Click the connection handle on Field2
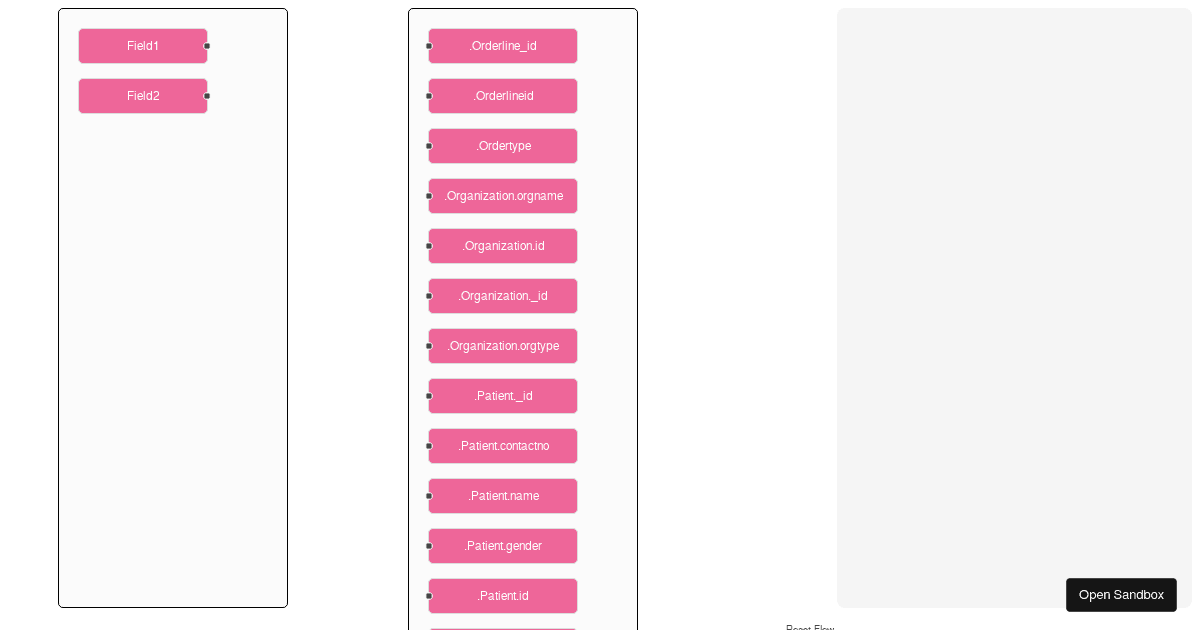1200x630 pixels. (207, 96)
